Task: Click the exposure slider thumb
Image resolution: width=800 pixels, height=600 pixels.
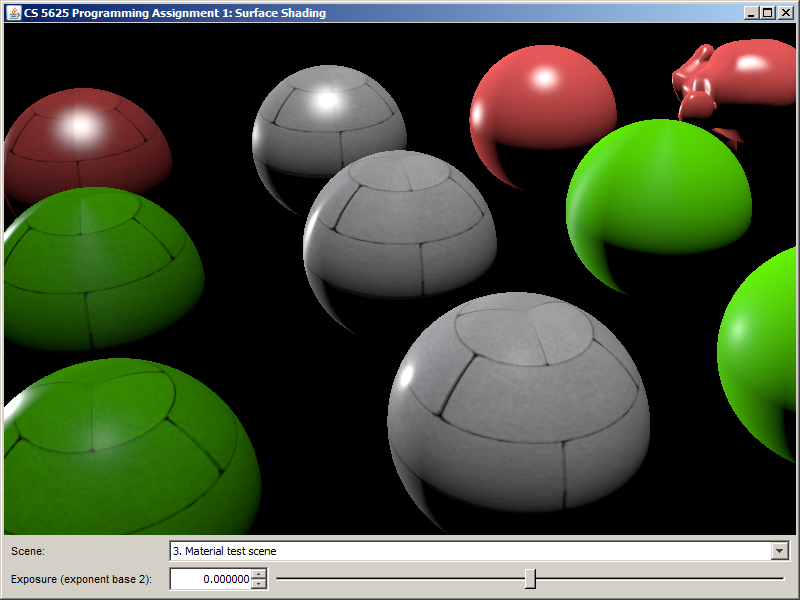Action: (530, 579)
